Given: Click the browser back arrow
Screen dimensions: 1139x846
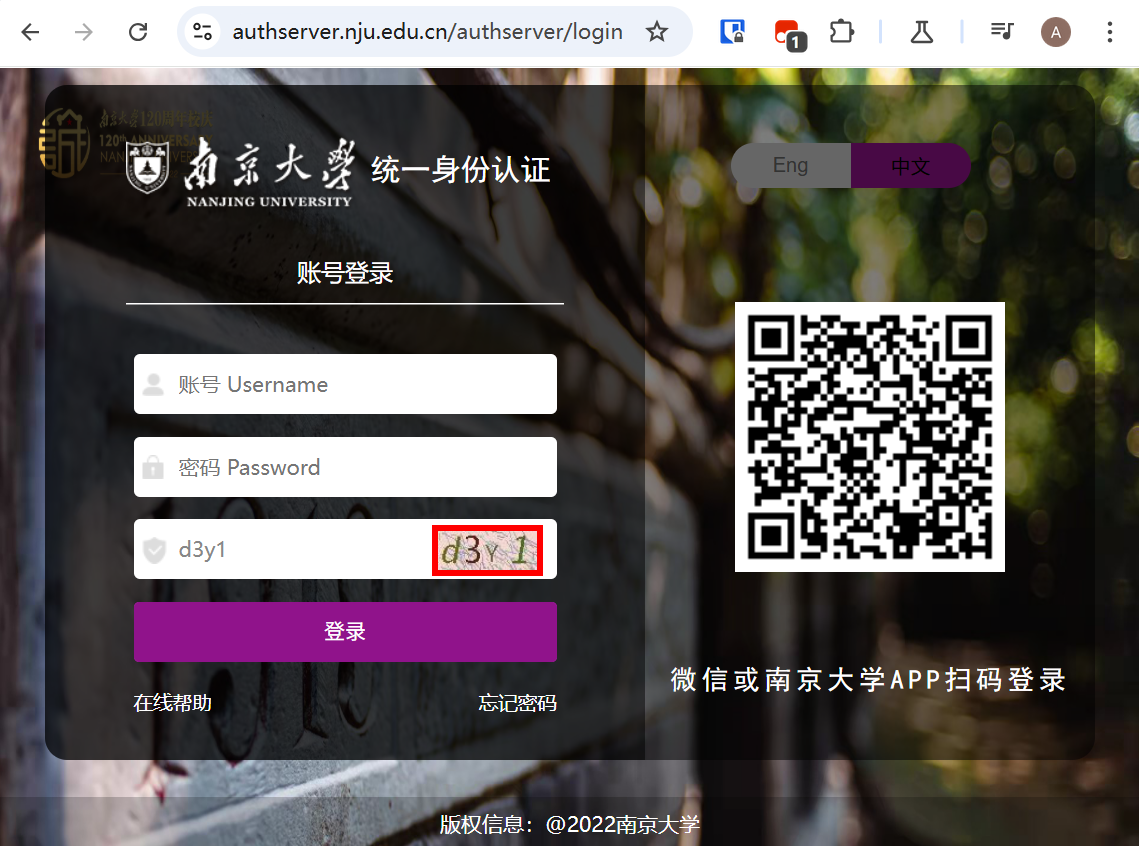Looking at the screenshot, I should tap(30, 32).
